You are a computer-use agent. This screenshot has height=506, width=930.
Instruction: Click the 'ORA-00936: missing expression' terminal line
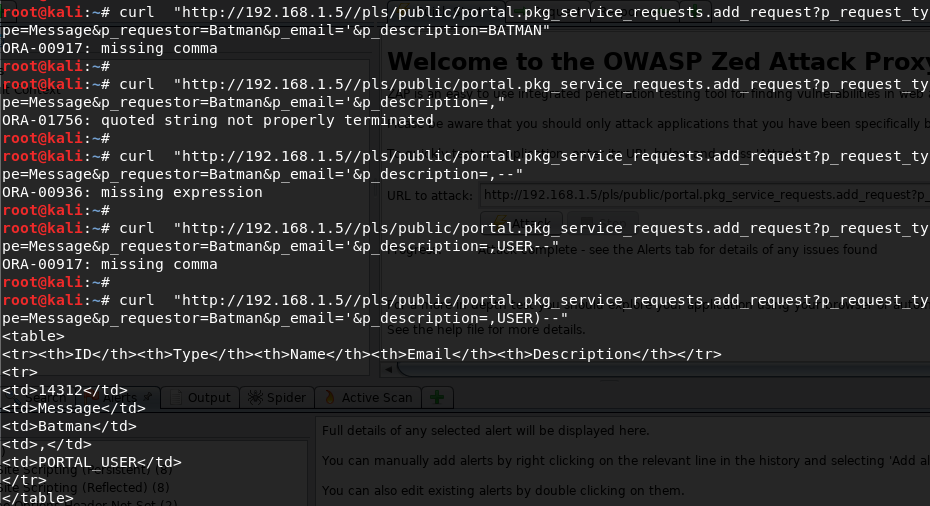pos(132,192)
